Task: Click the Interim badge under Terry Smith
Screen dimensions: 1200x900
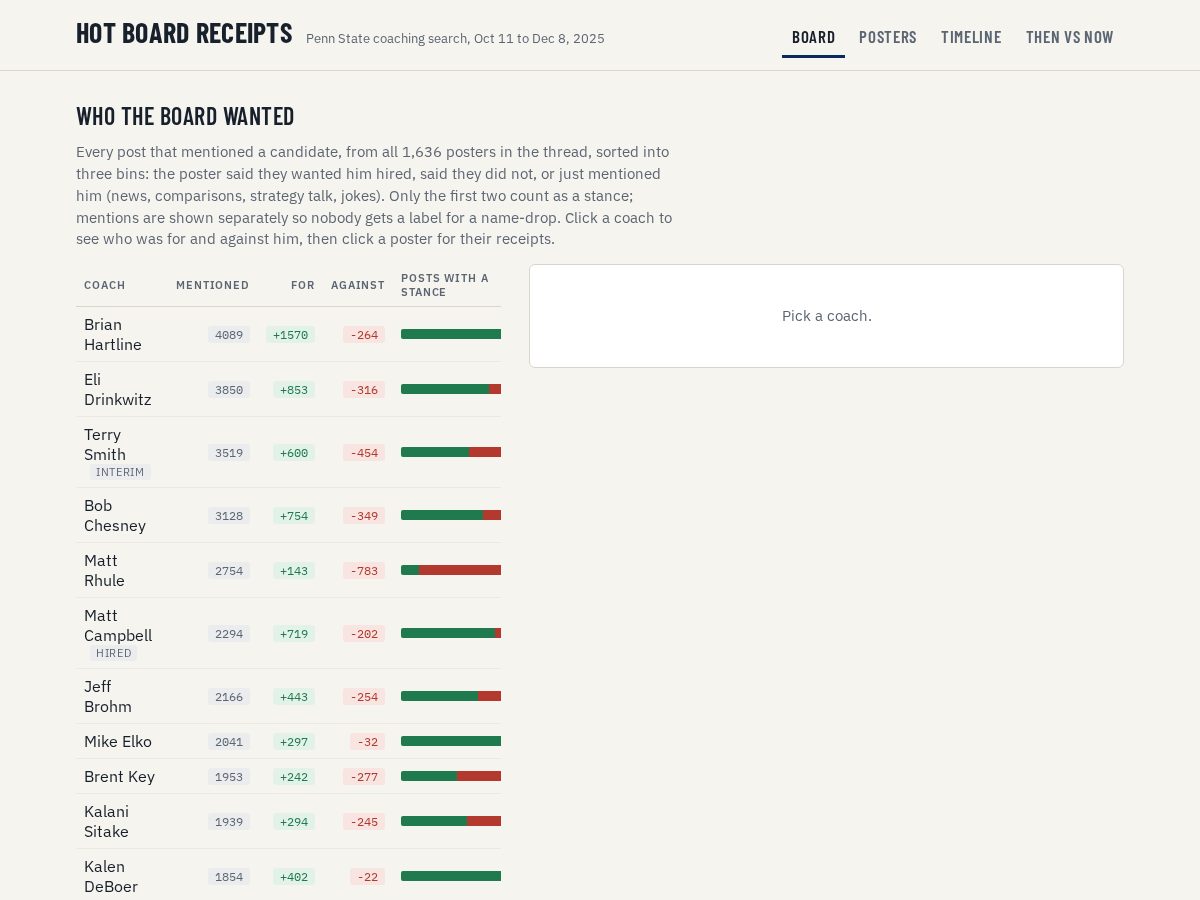Action: click(120, 472)
